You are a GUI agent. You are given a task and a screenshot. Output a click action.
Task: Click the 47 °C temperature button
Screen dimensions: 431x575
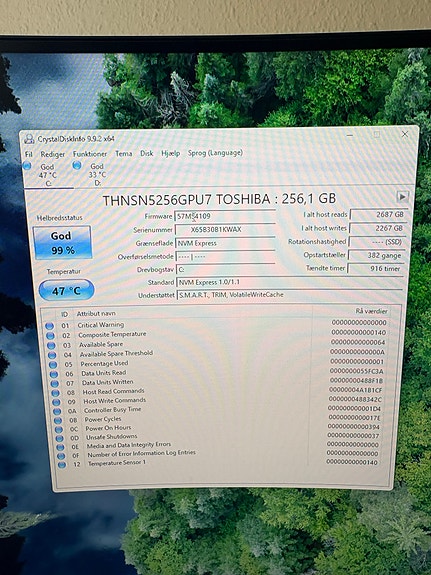(x=66, y=290)
